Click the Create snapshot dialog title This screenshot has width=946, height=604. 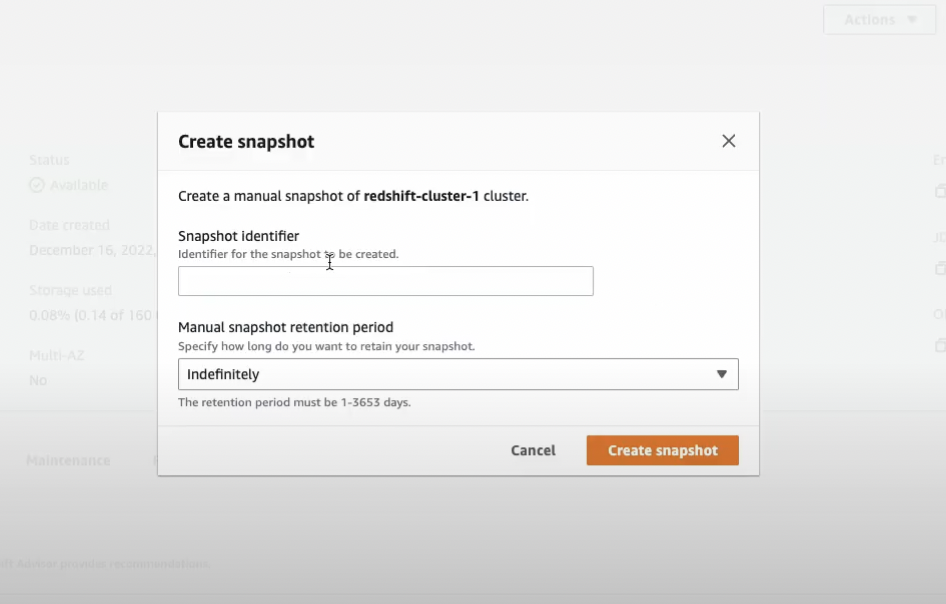pyautogui.click(x=246, y=141)
